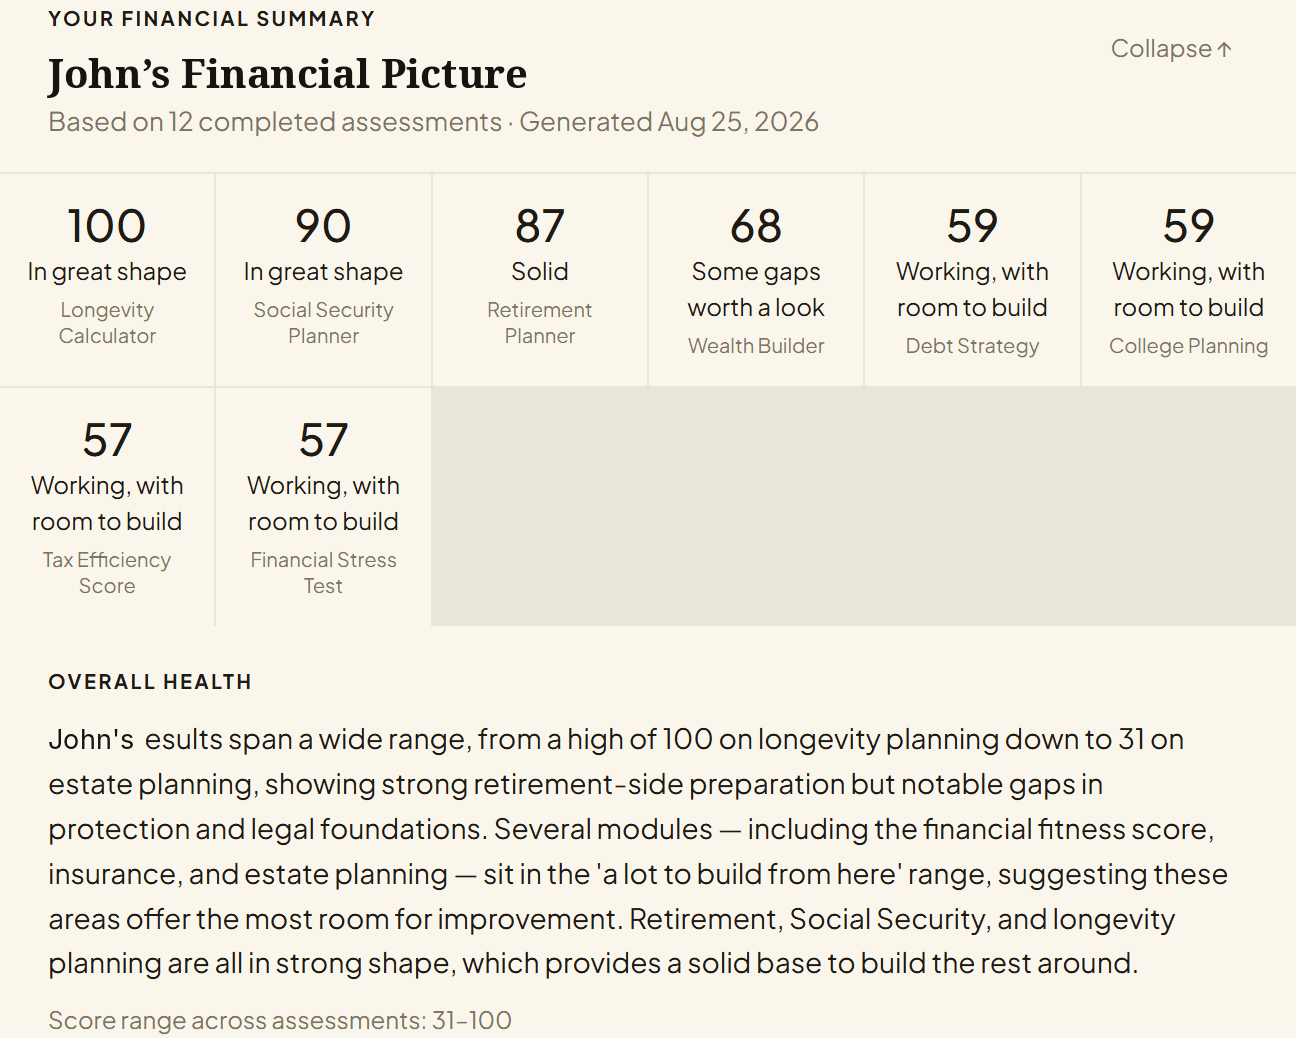Screen dimensions: 1296x1038
Task: Open the Wealth Builder score tile
Action: [x=756, y=280]
